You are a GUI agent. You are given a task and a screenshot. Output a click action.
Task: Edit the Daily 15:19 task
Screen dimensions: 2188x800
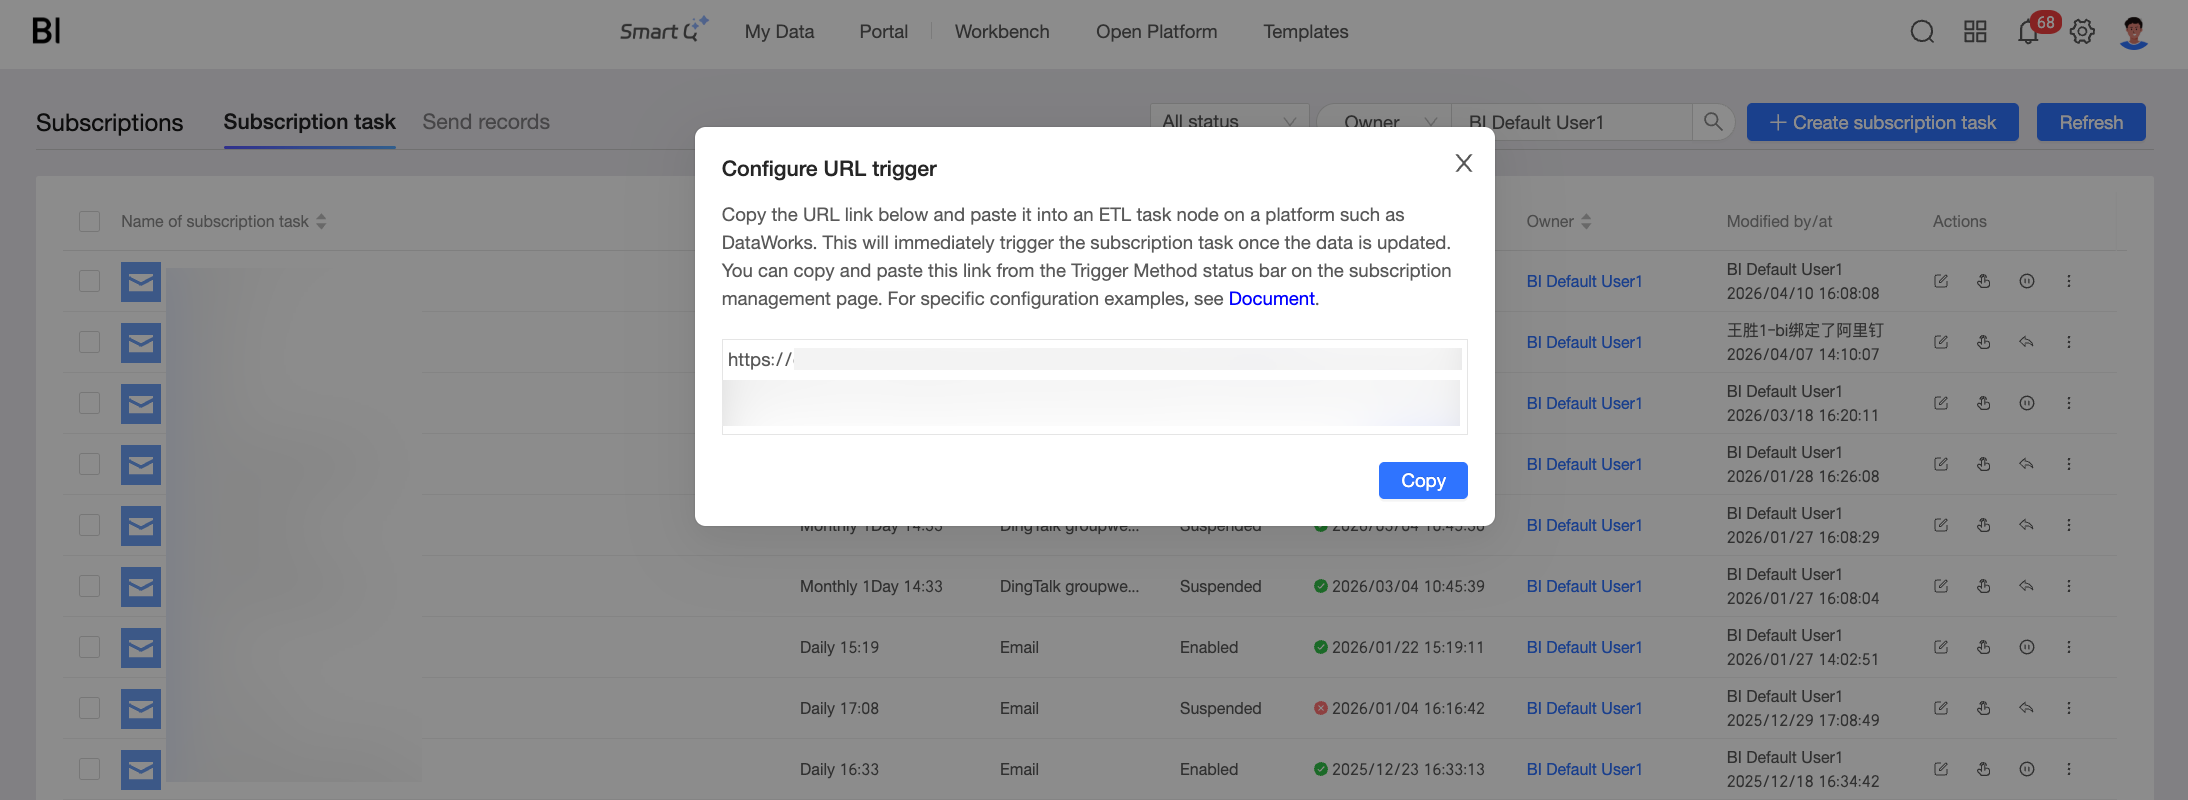[x=1941, y=647]
